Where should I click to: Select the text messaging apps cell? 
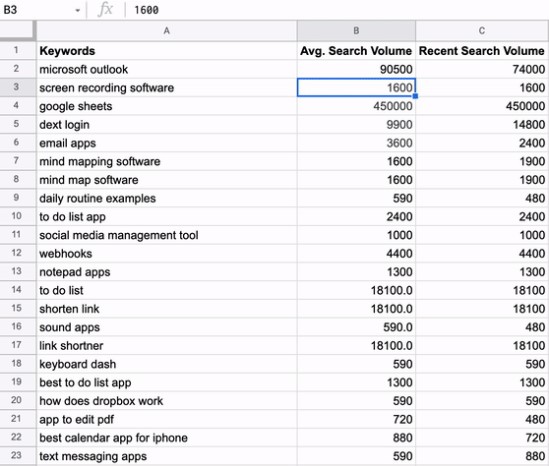pos(167,456)
